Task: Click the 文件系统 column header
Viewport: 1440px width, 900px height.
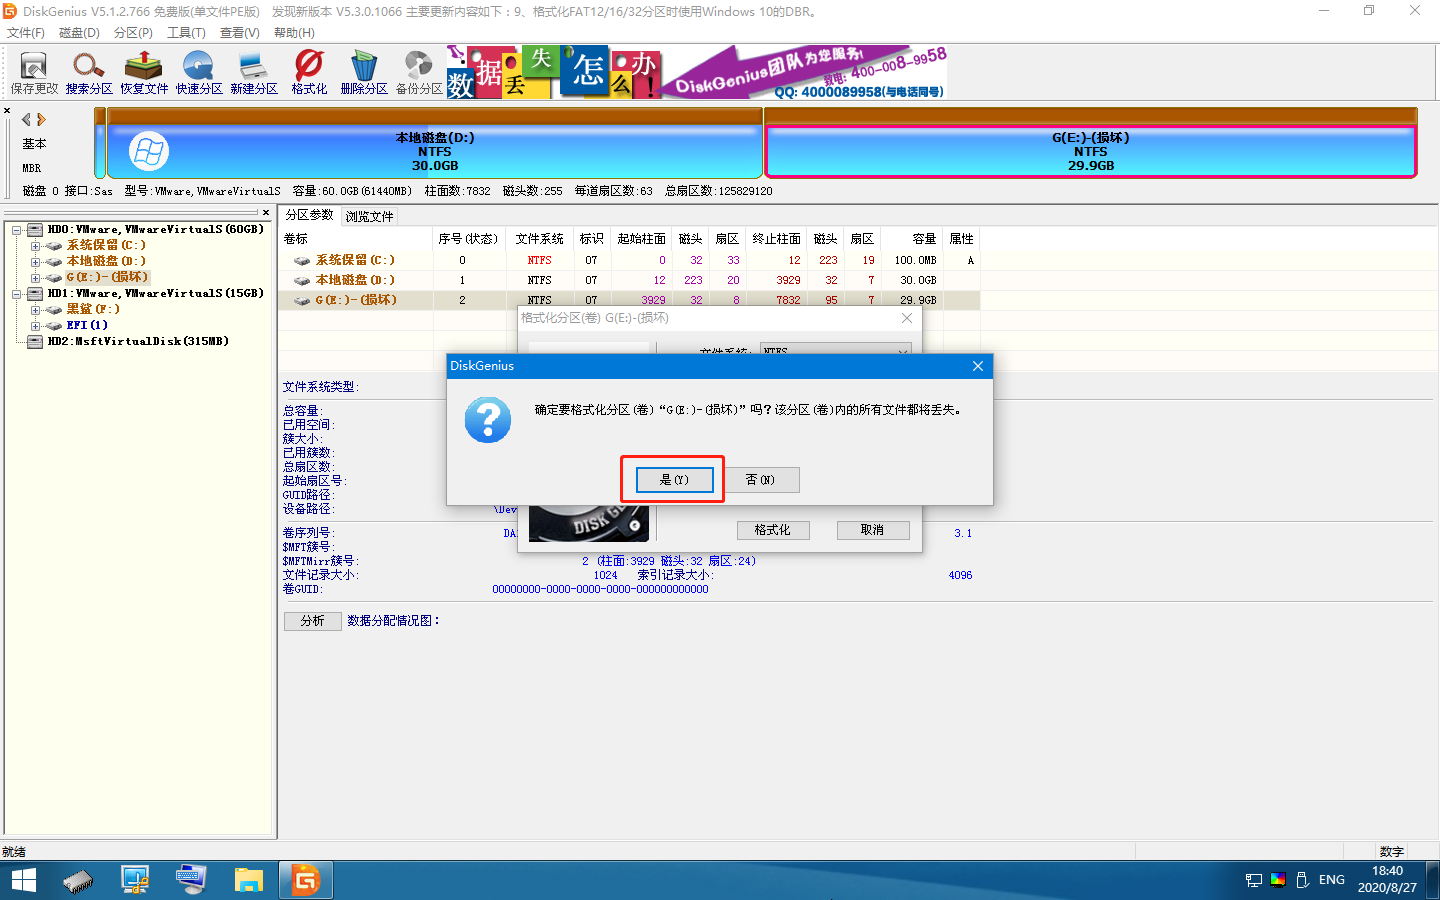Action: [540, 239]
